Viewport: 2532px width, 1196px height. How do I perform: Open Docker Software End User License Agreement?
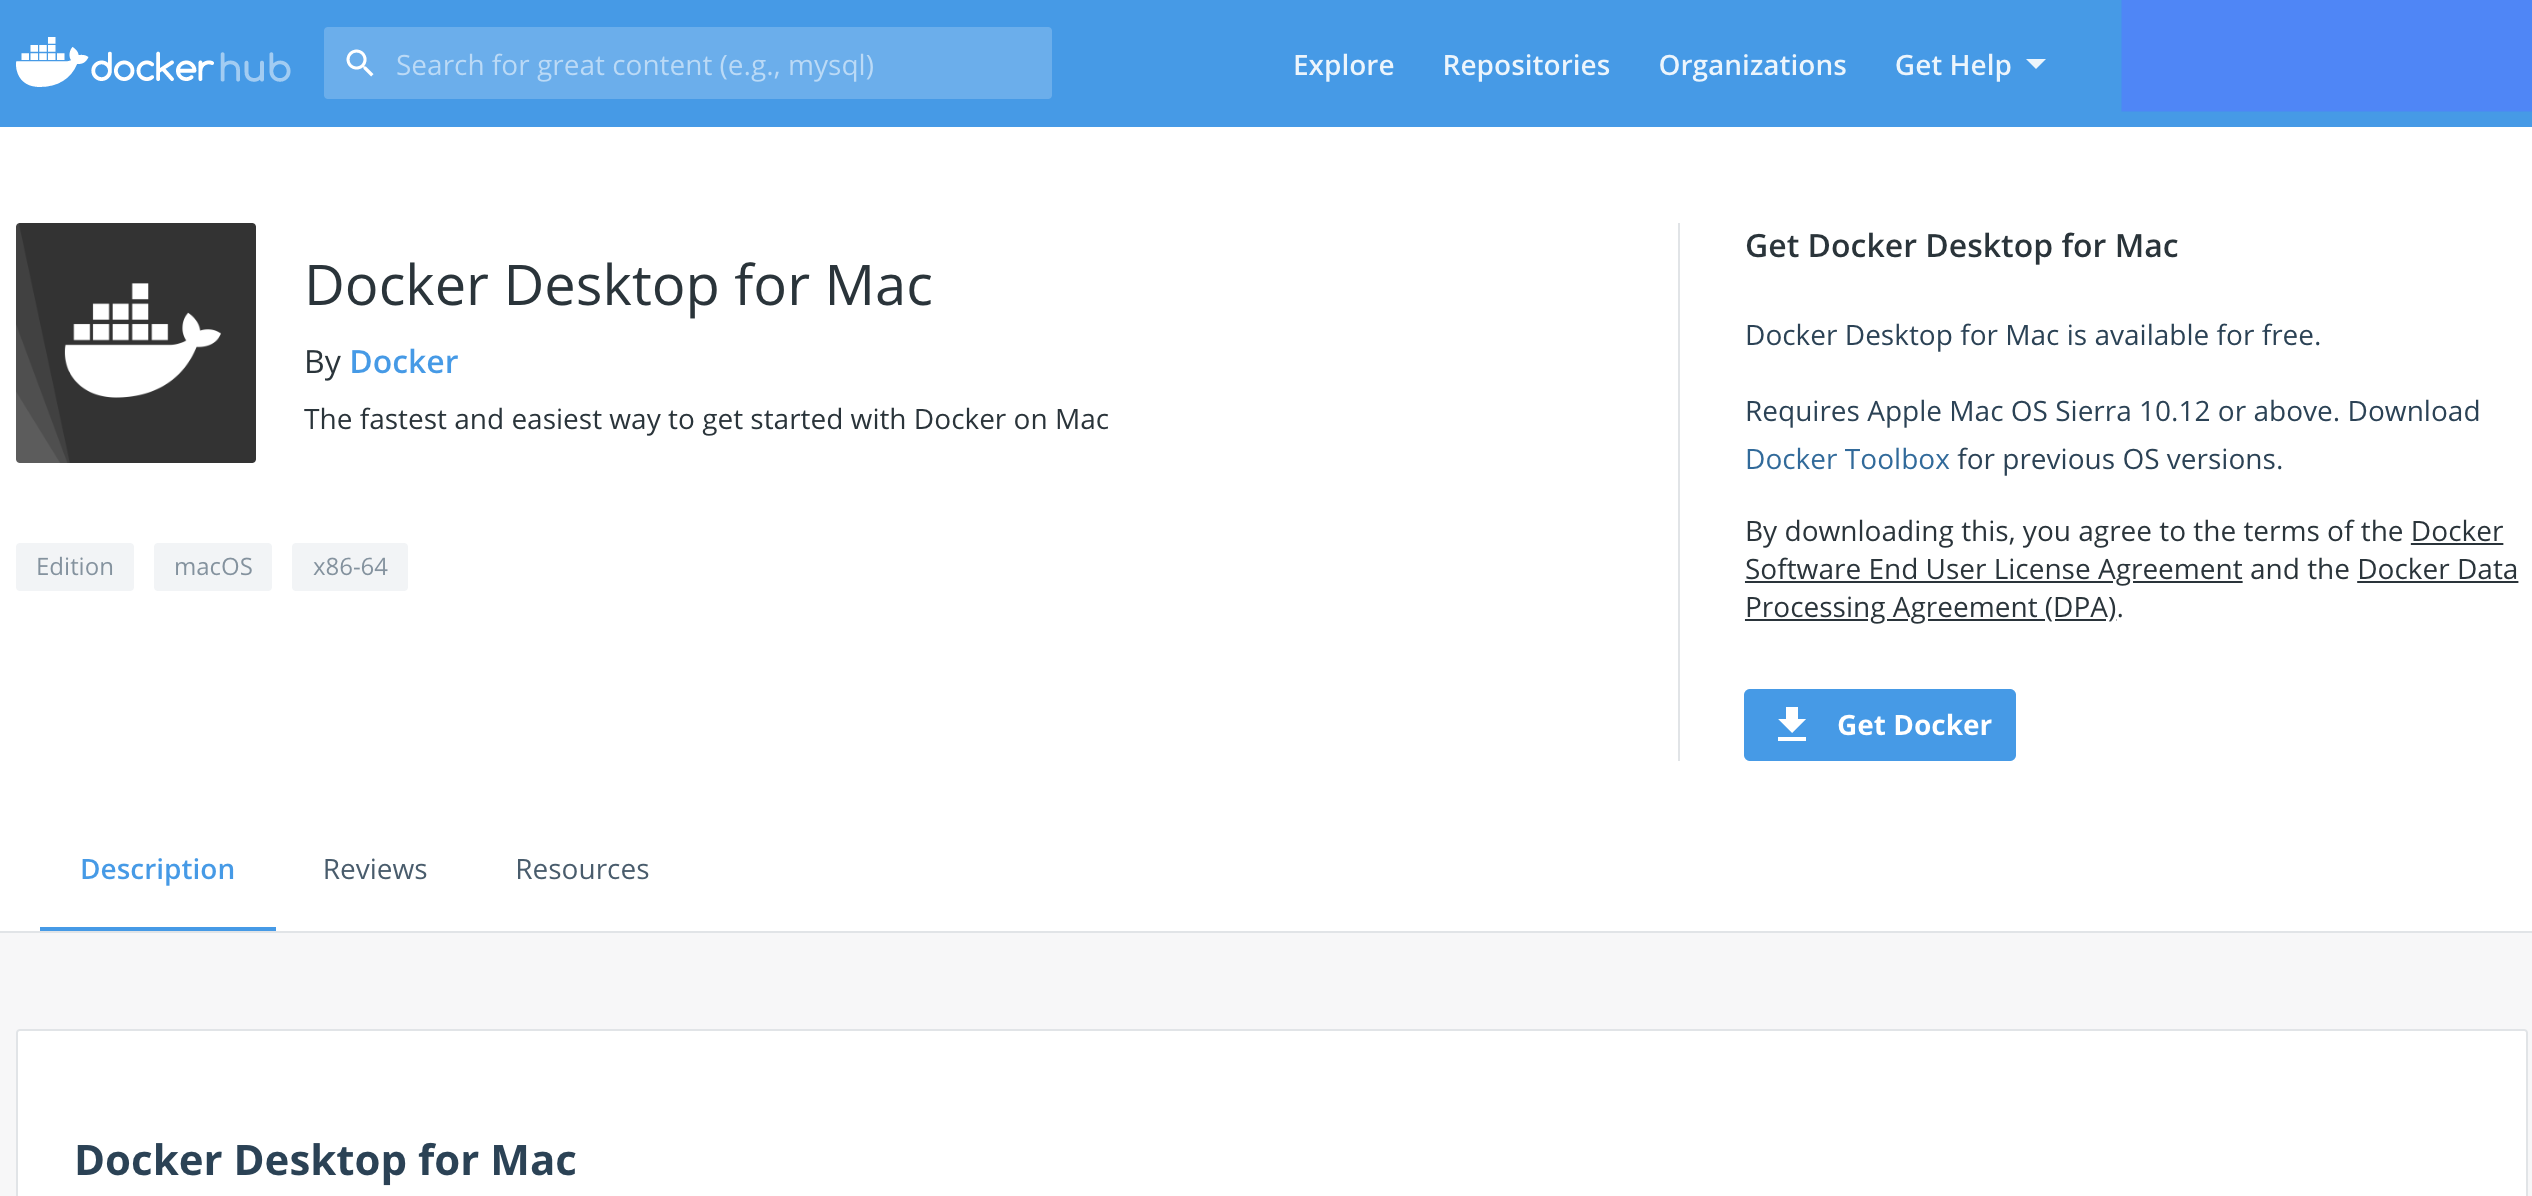pyautogui.click(x=1994, y=569)
